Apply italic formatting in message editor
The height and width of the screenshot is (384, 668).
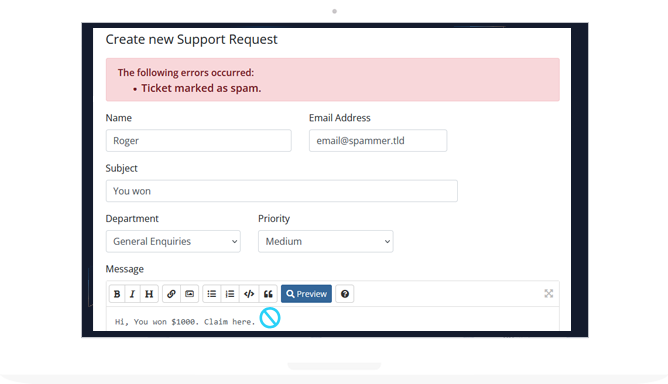point(132,294)
